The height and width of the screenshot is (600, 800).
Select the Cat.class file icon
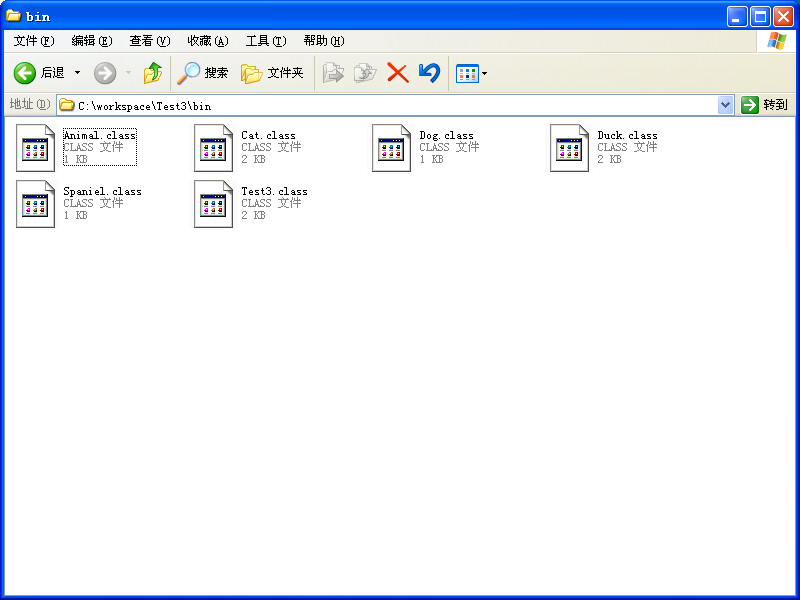[213, 148]
